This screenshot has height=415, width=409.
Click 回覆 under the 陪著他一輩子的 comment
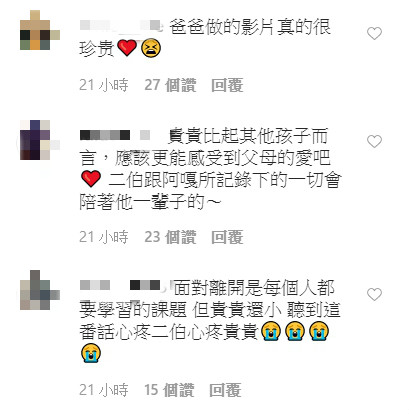click(227, 237)
